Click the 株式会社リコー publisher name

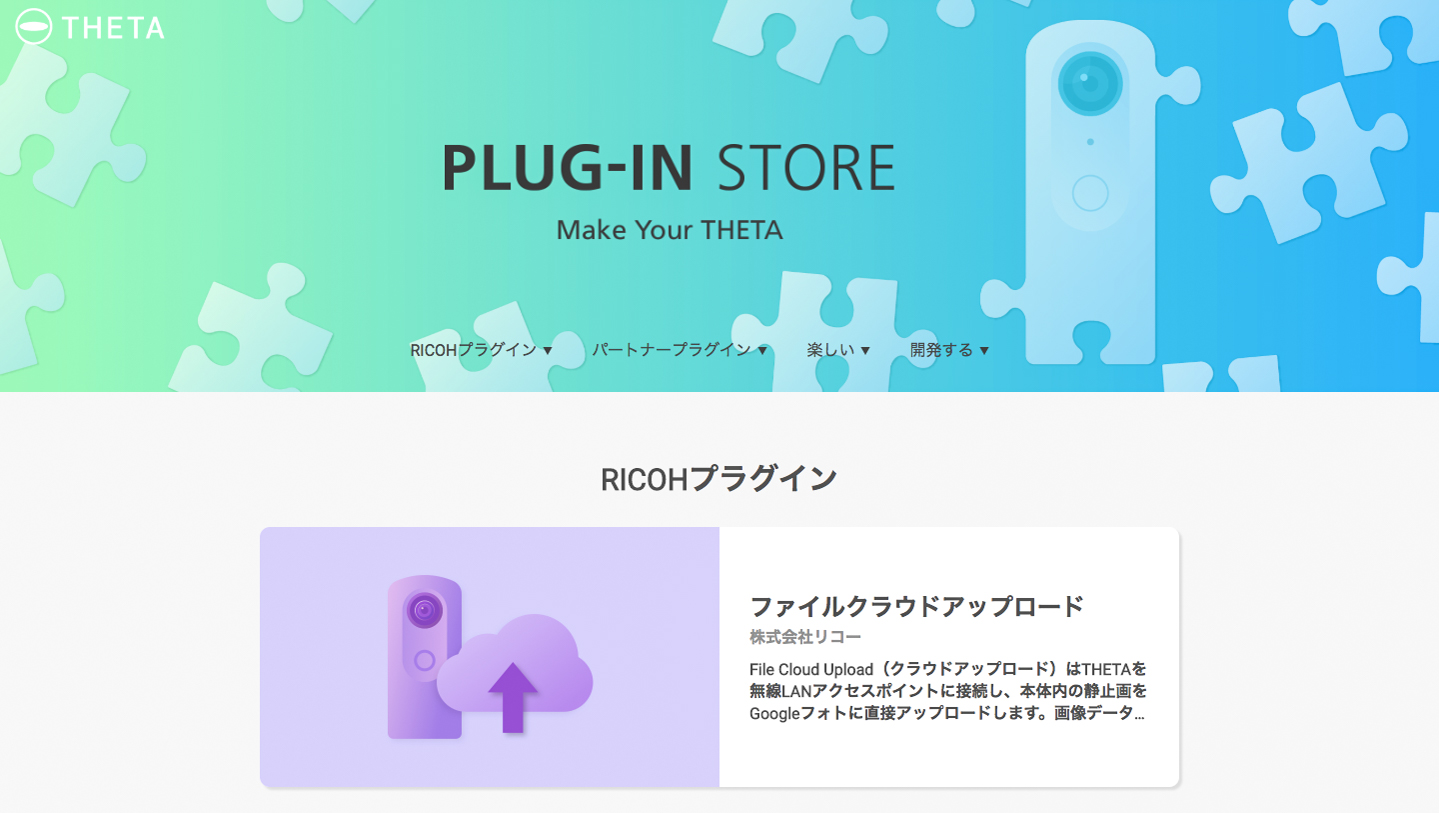(x=806, y=637)
